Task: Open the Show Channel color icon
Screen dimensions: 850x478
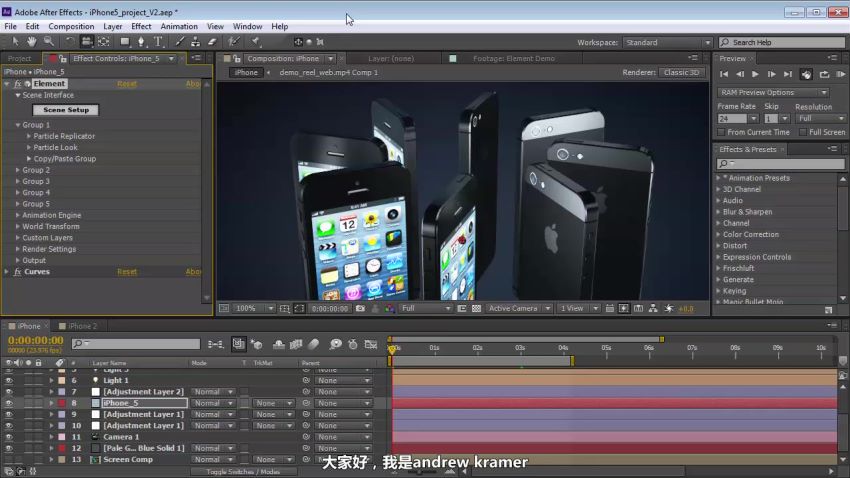Action: [390, 308]
